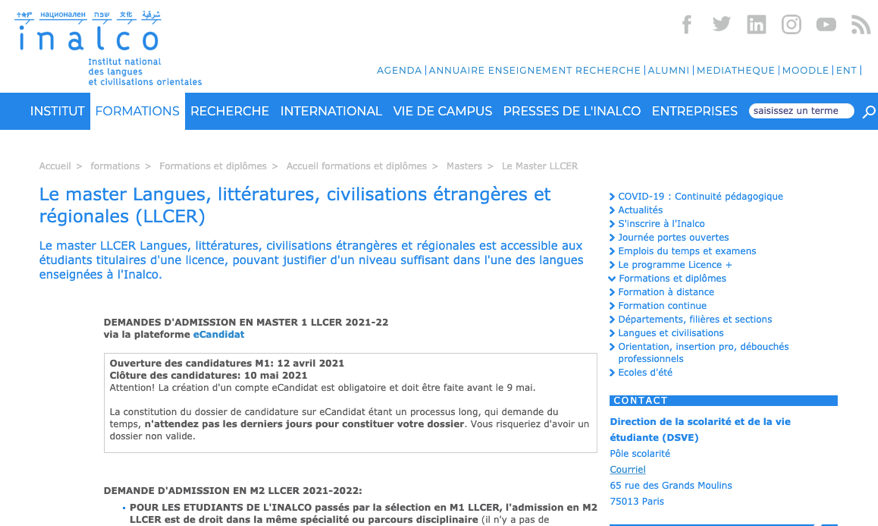The image size is (878, 526).
Task: Click 'Clôture des candidatures: 10 mai 2021' text
Action: (x=208, y=375)
